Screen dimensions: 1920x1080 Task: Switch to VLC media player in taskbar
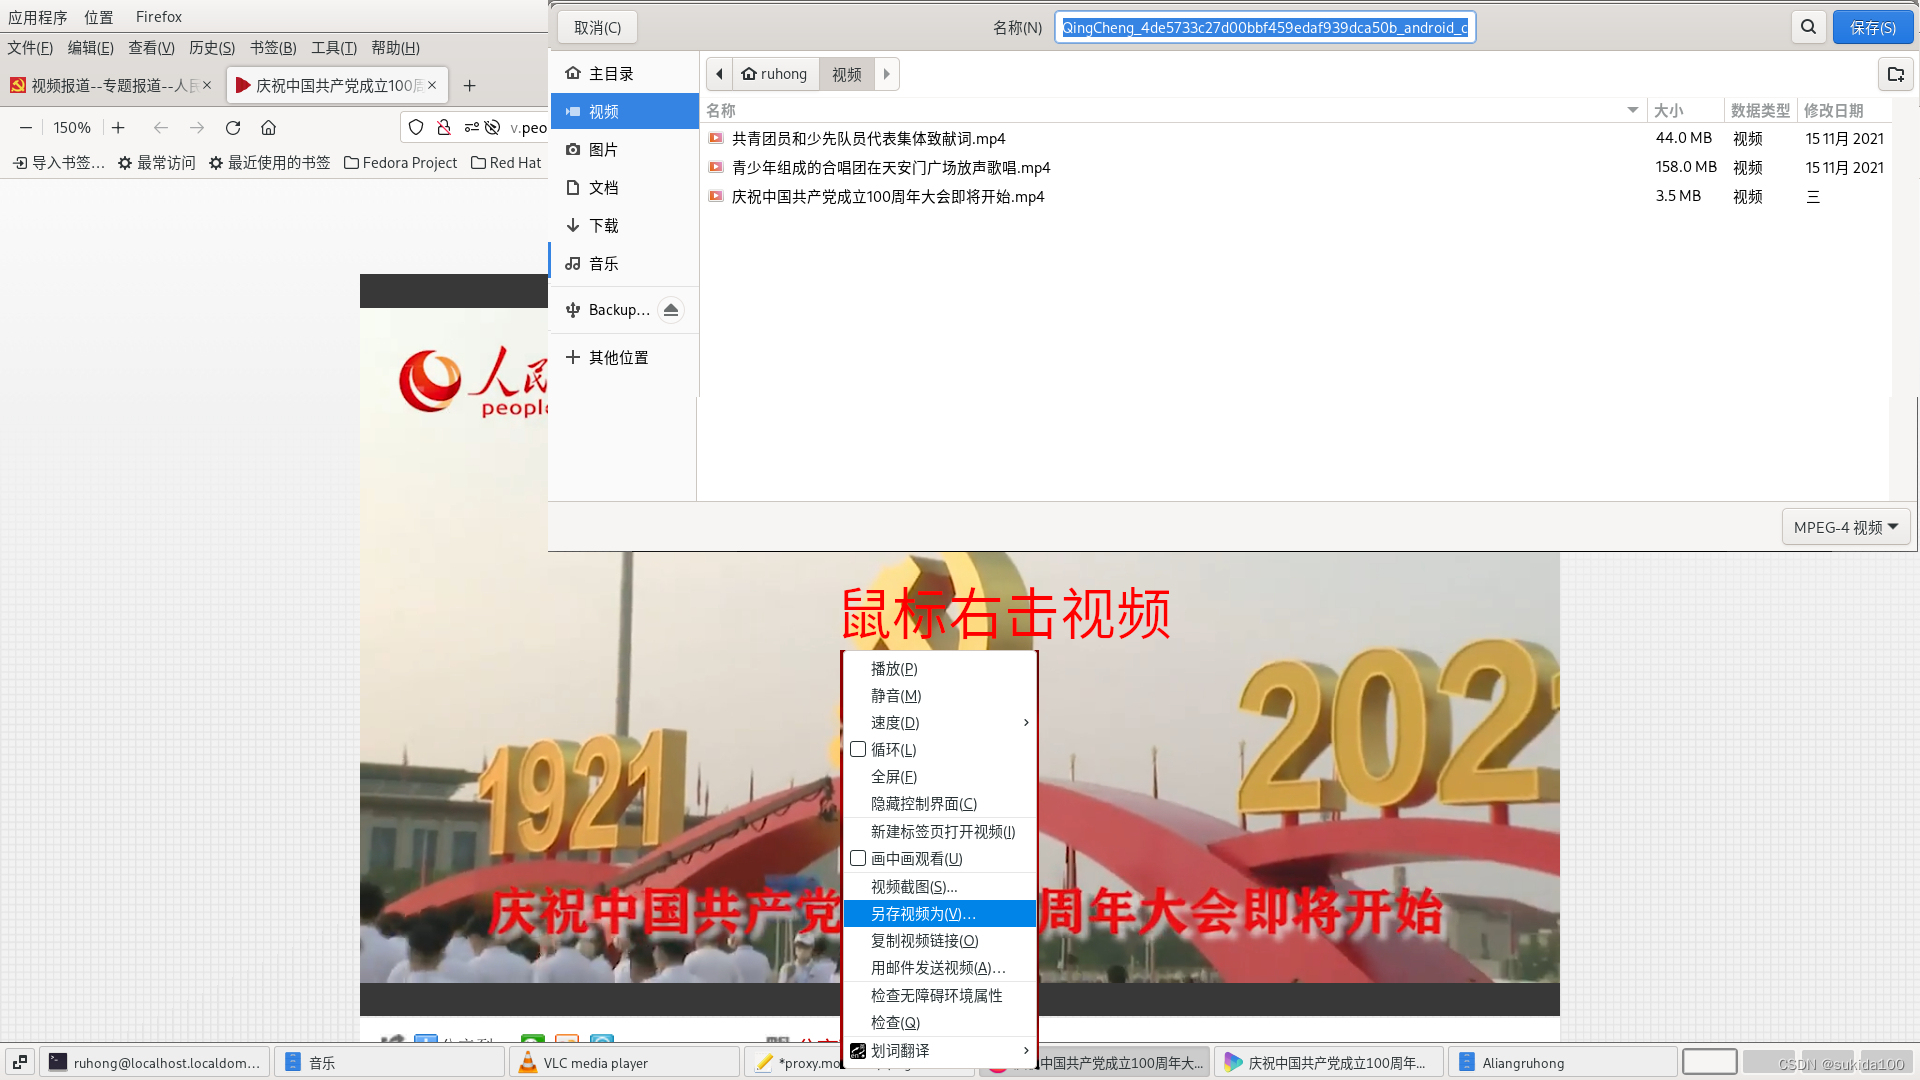[x=625, y=1062]
